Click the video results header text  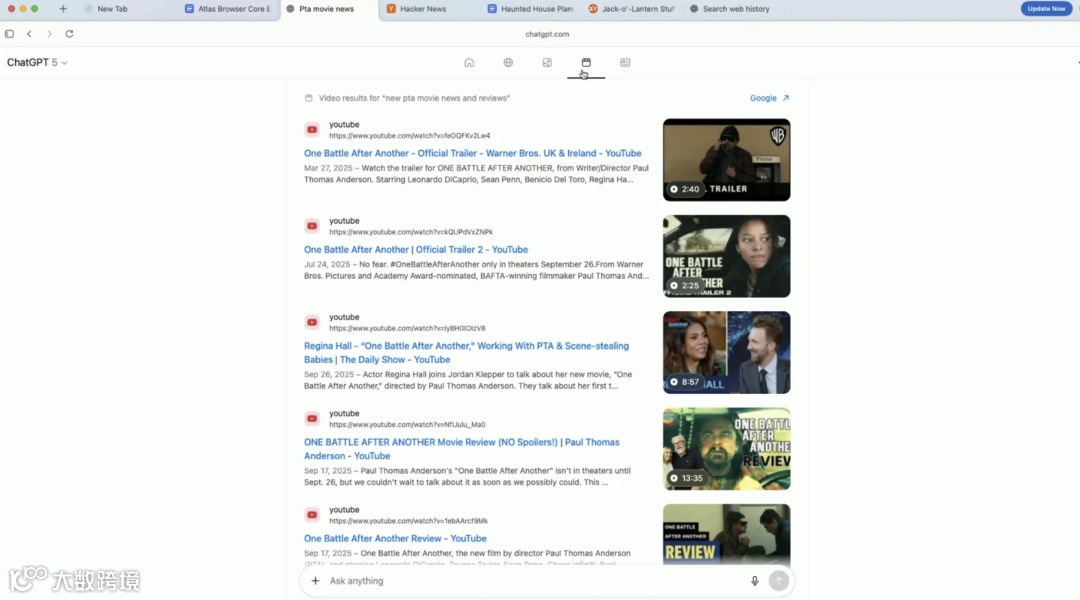[x=414, y=99]
